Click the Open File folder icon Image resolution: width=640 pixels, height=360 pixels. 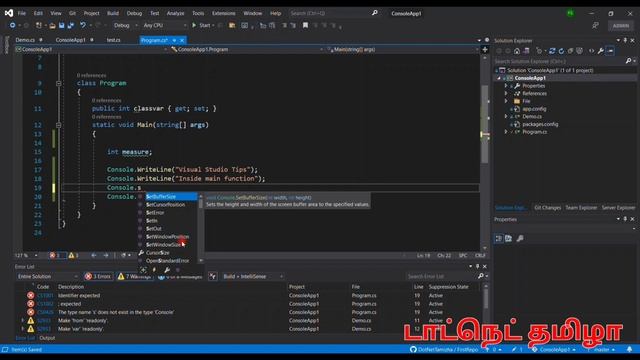pos(52,25)
